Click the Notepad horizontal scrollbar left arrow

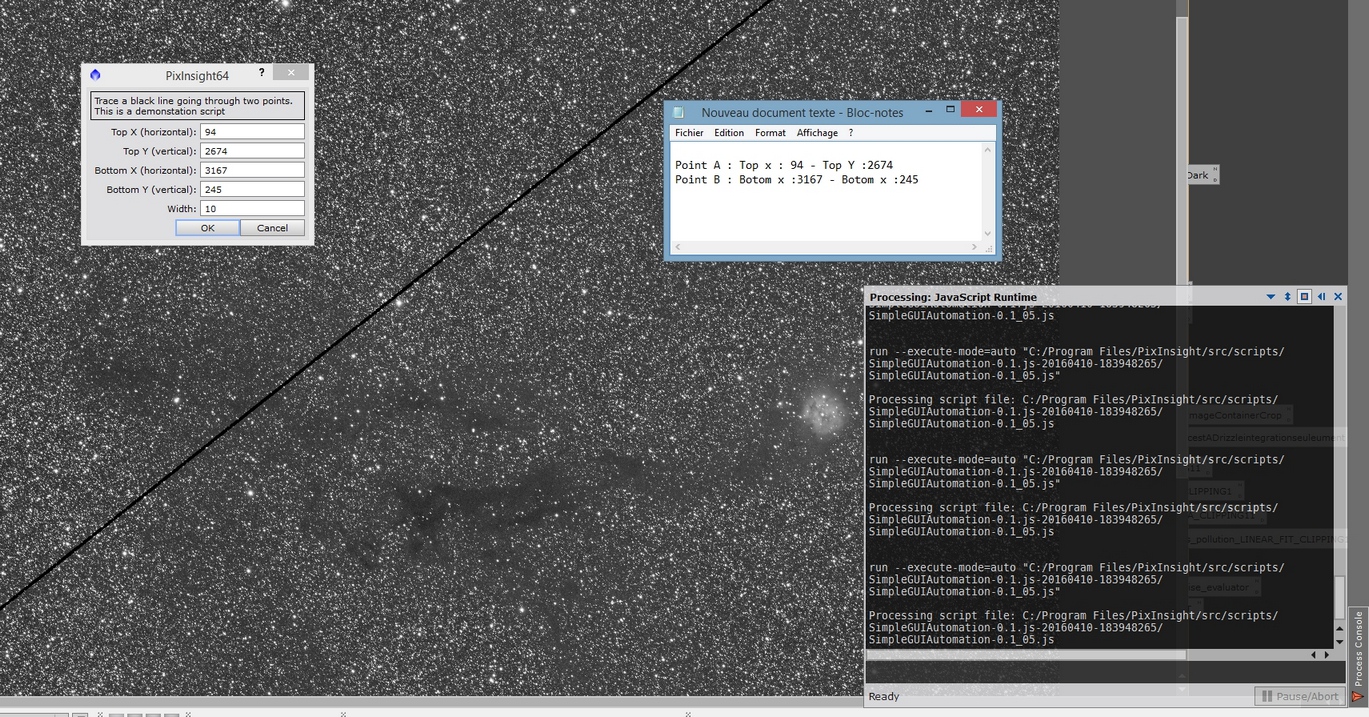click(x=677, y=247)
